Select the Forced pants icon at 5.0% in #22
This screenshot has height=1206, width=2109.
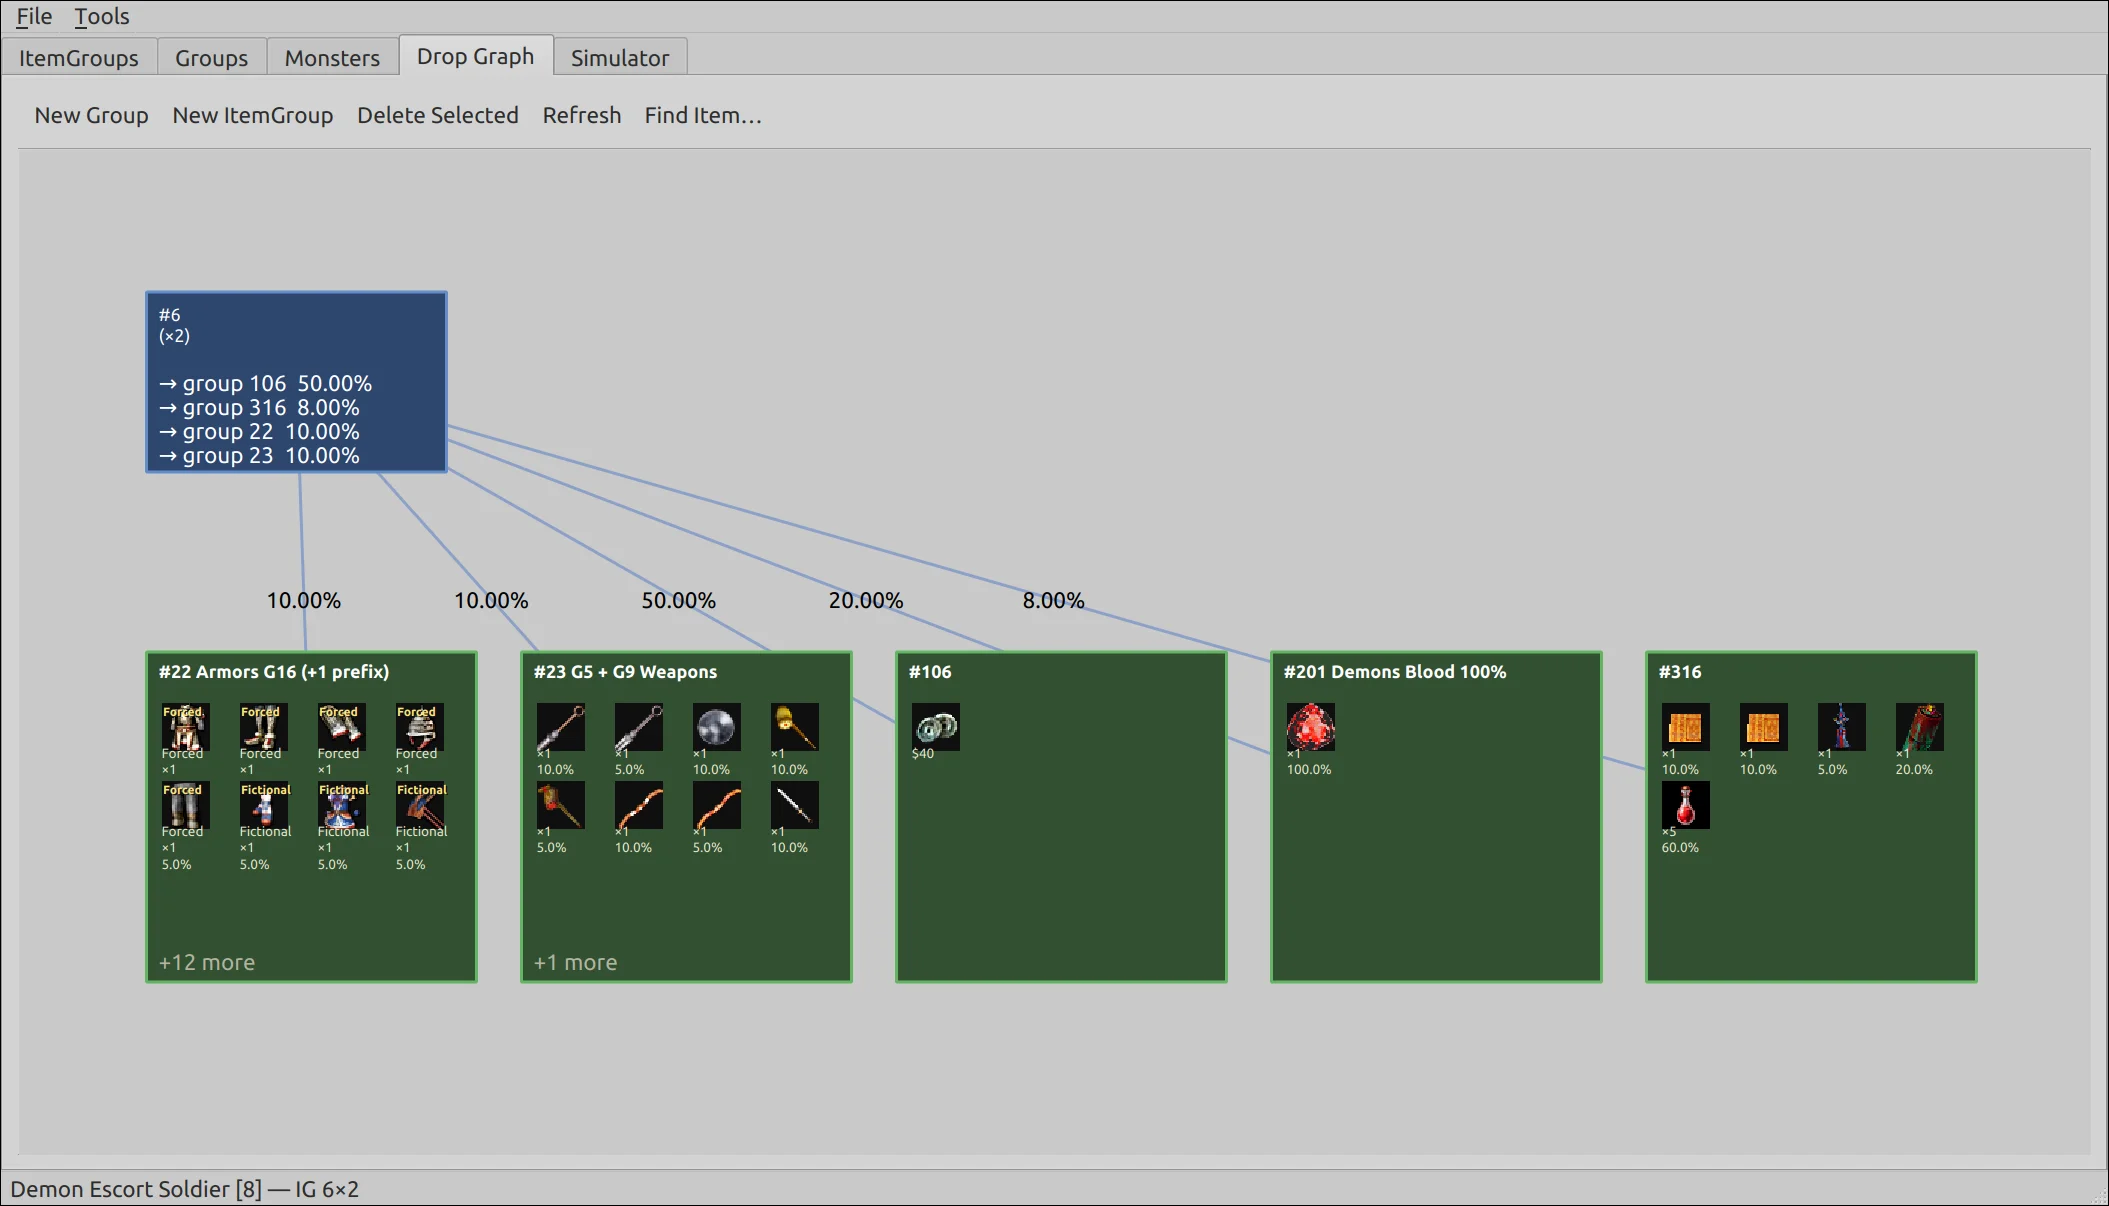click(185, 805)
